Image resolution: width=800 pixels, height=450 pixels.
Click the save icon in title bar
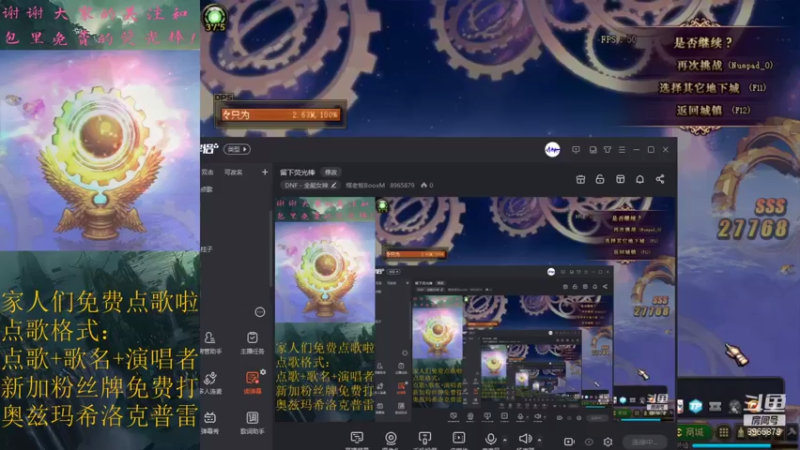593,149
